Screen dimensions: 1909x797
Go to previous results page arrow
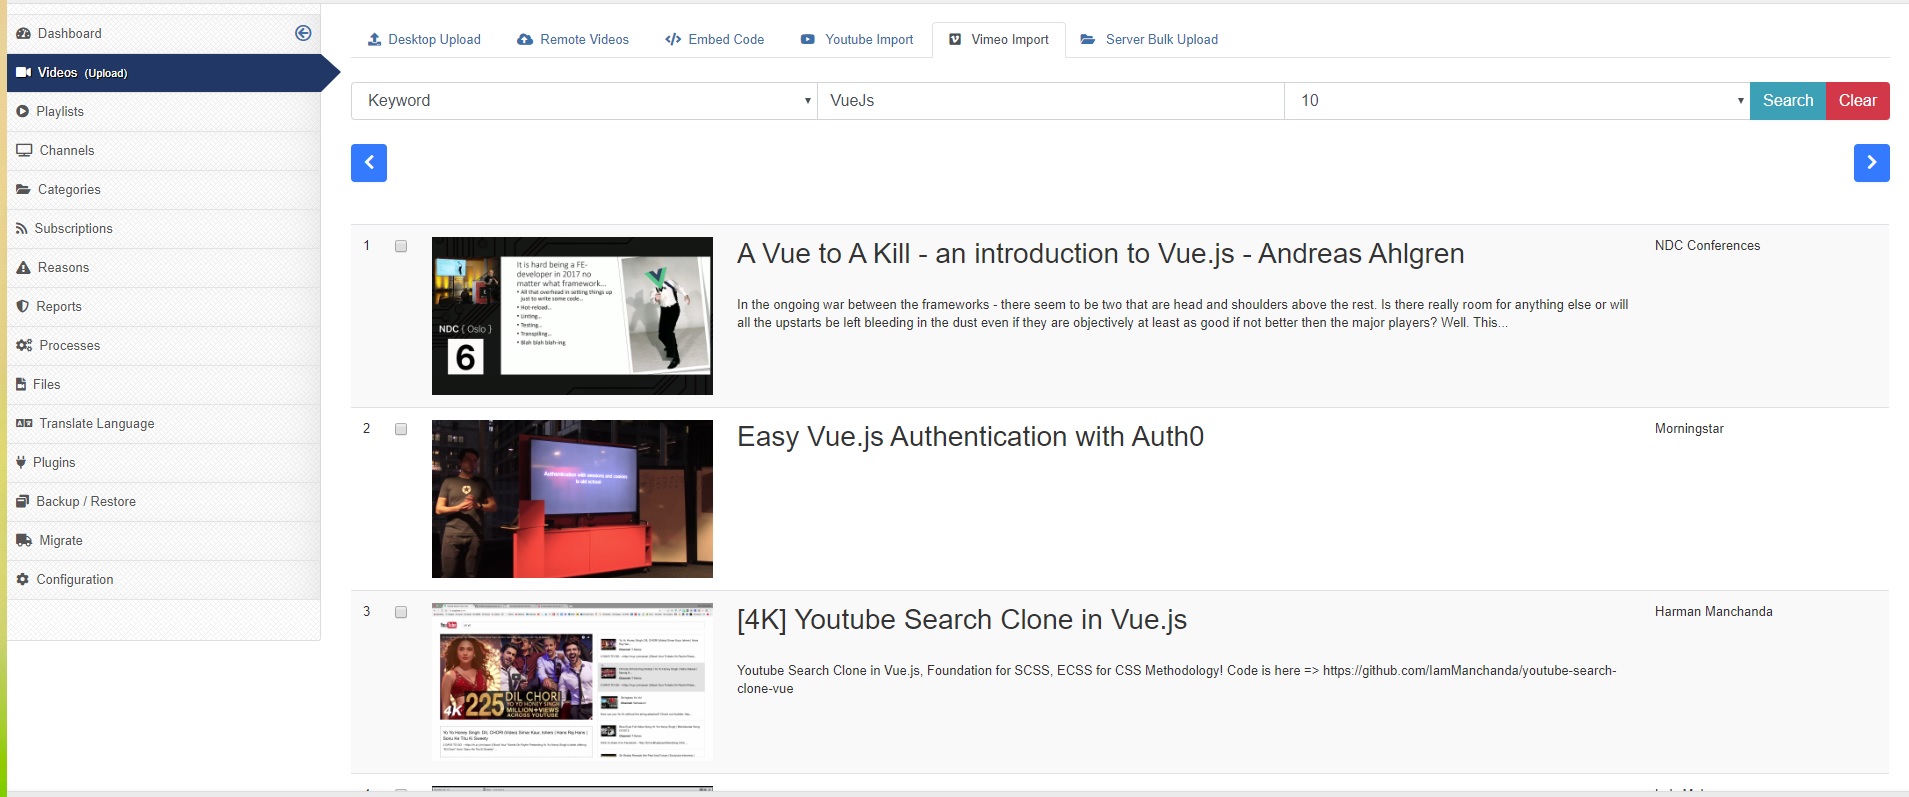point(369,163)
